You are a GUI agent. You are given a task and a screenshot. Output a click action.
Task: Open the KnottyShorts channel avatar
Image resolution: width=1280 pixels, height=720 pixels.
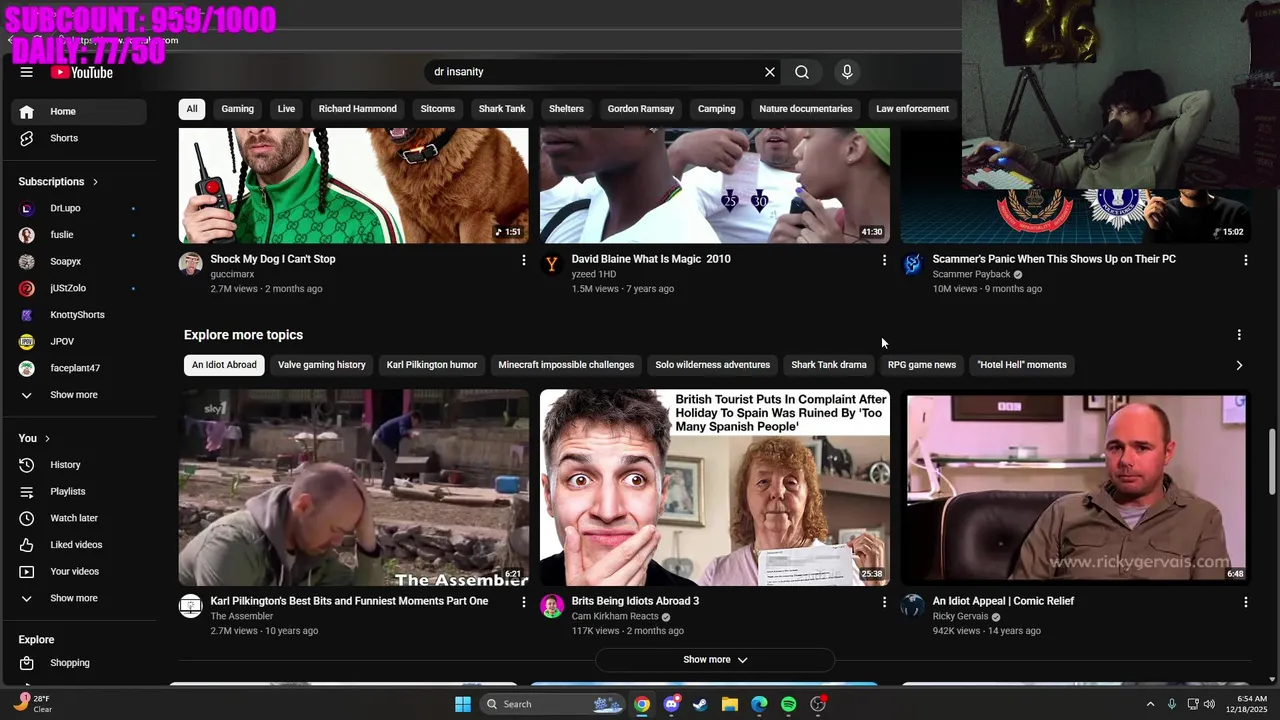[x=27, y=315]
